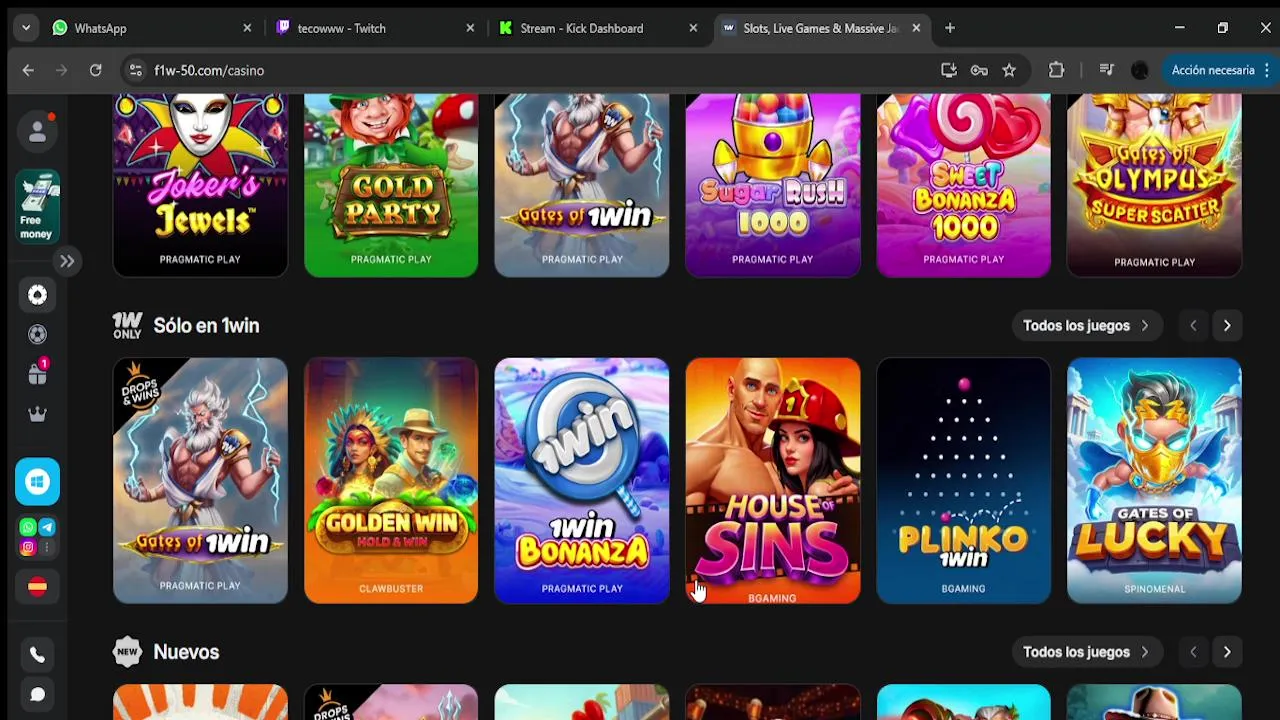Click the Nuevos section heading
This screenshot has height=720, width=1280.
186,652
